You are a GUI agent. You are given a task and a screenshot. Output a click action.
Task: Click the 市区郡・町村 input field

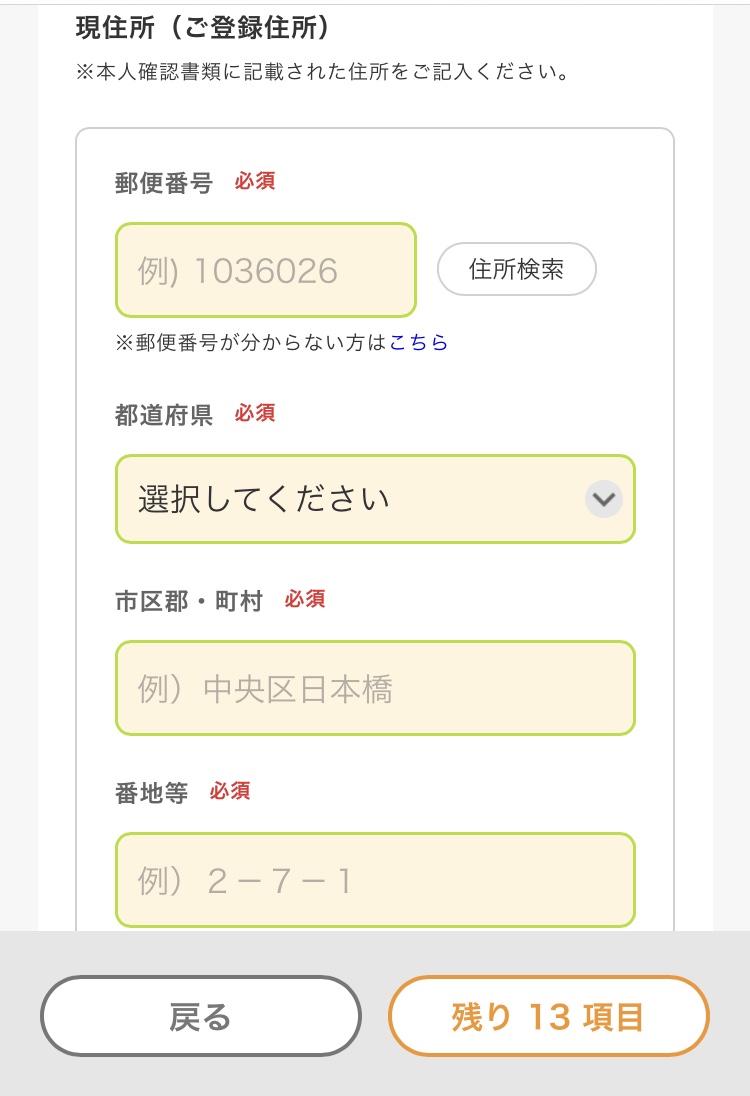coord(375,688)
